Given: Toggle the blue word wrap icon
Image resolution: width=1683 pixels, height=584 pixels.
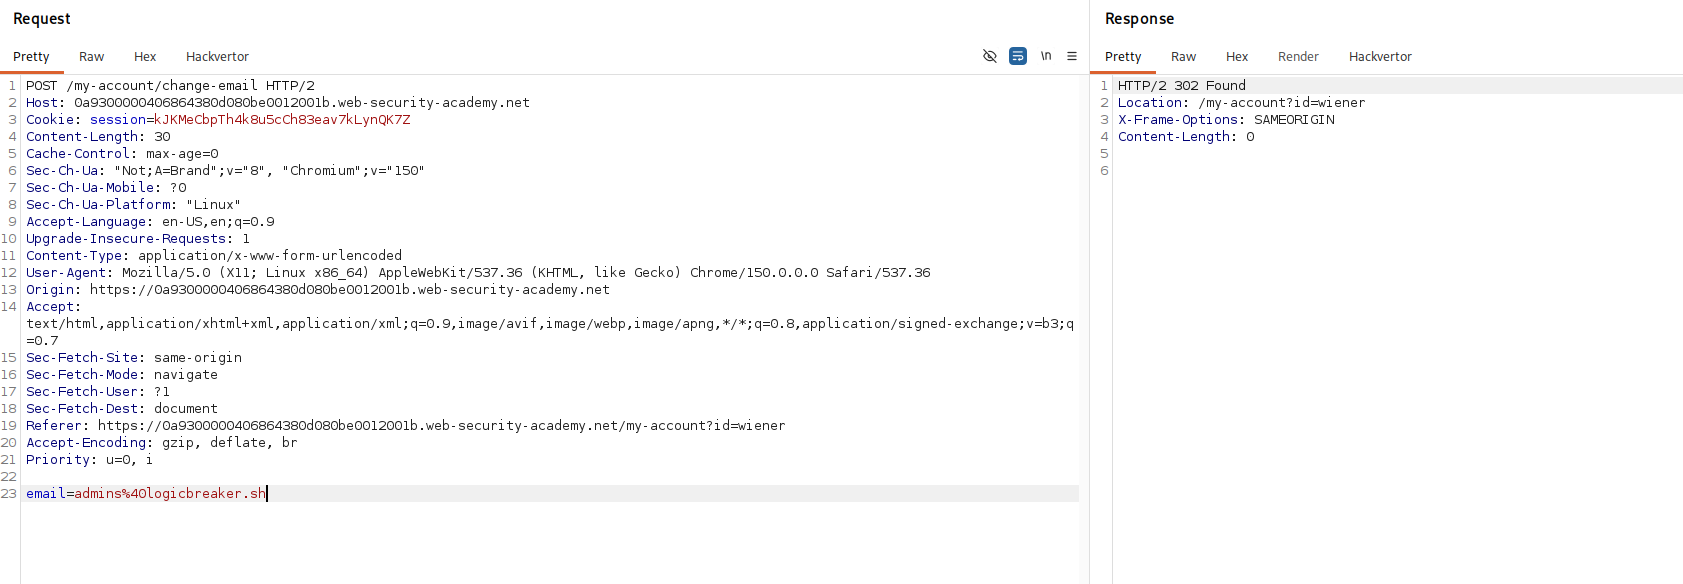Looking at the screenshot, I should pos(1018,56).
